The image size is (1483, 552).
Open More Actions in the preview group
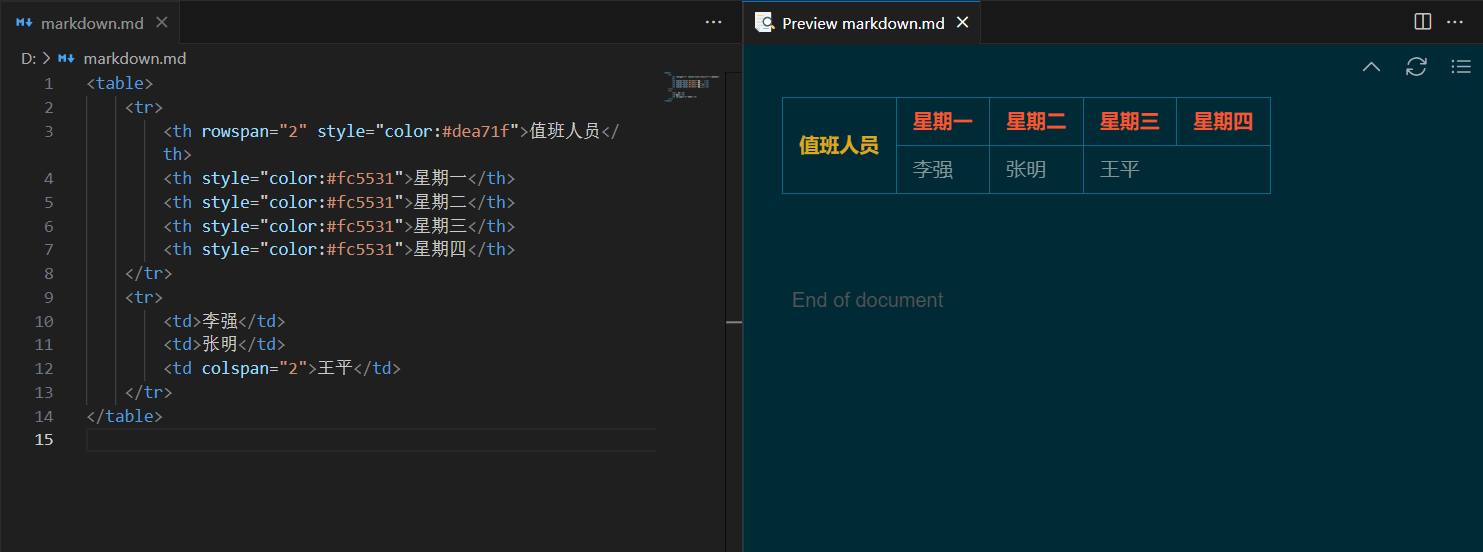coord(1455,22)
